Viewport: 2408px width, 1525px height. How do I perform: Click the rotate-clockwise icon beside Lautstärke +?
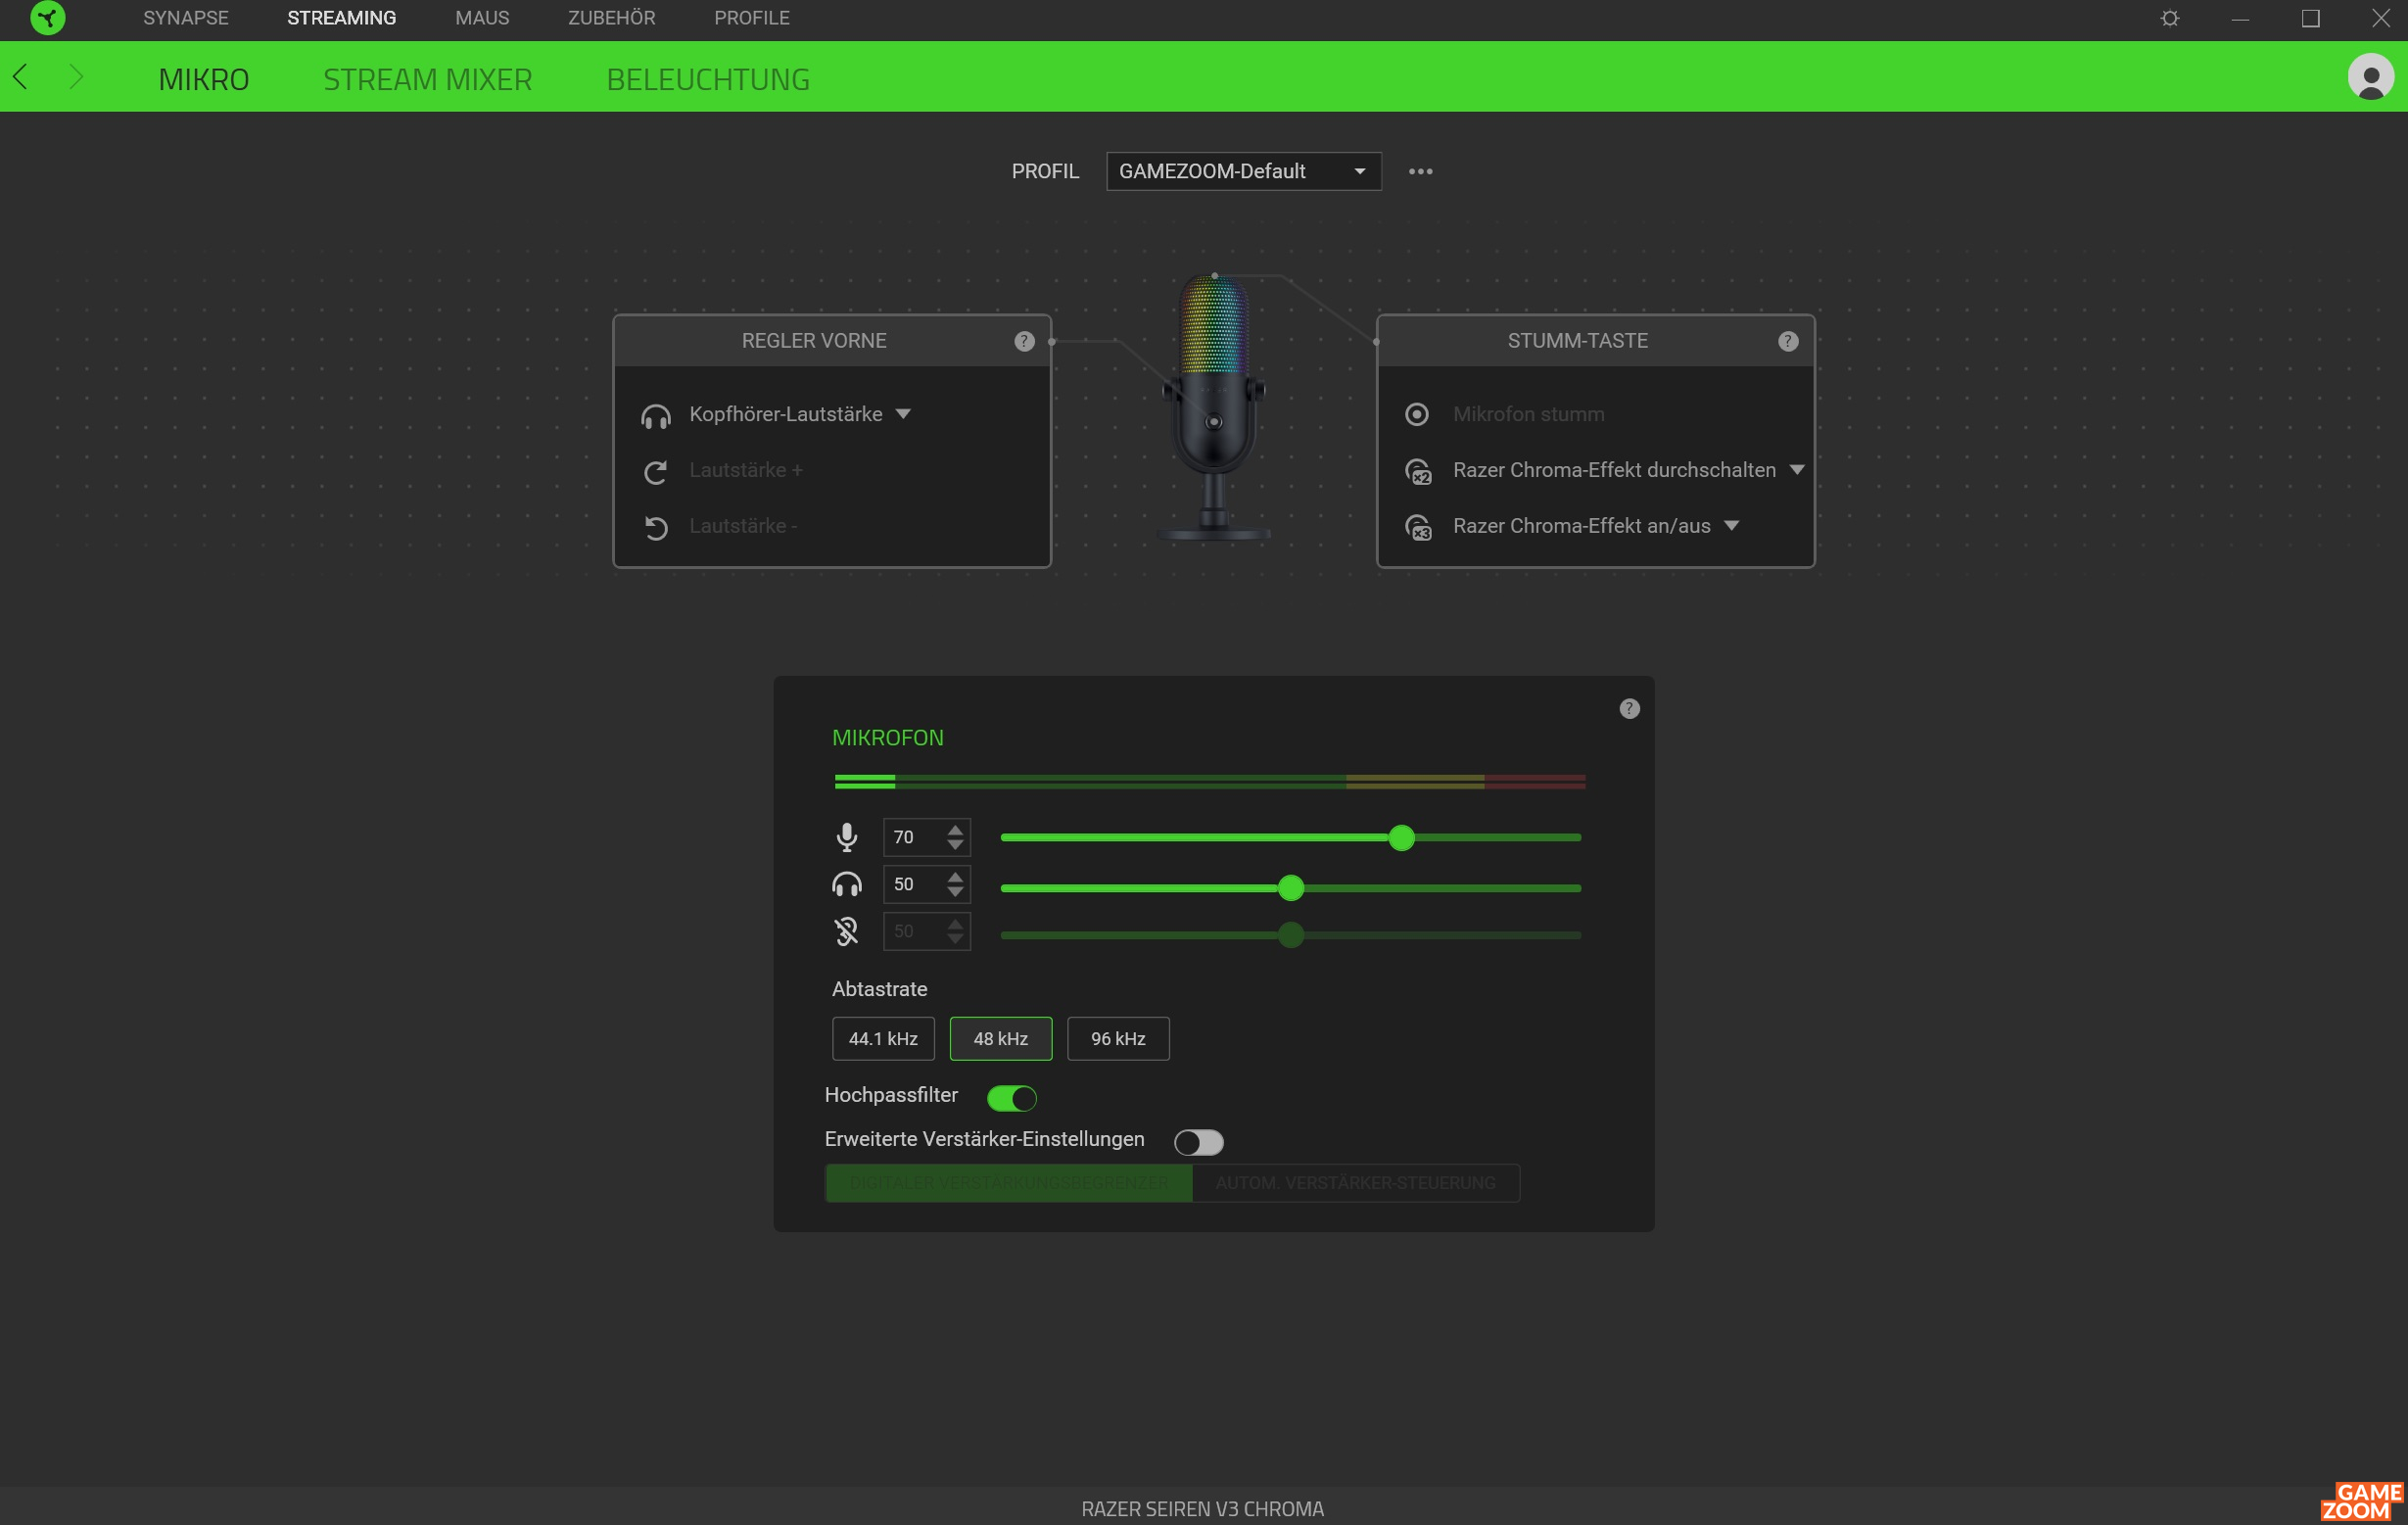click(x=656, y=472)
